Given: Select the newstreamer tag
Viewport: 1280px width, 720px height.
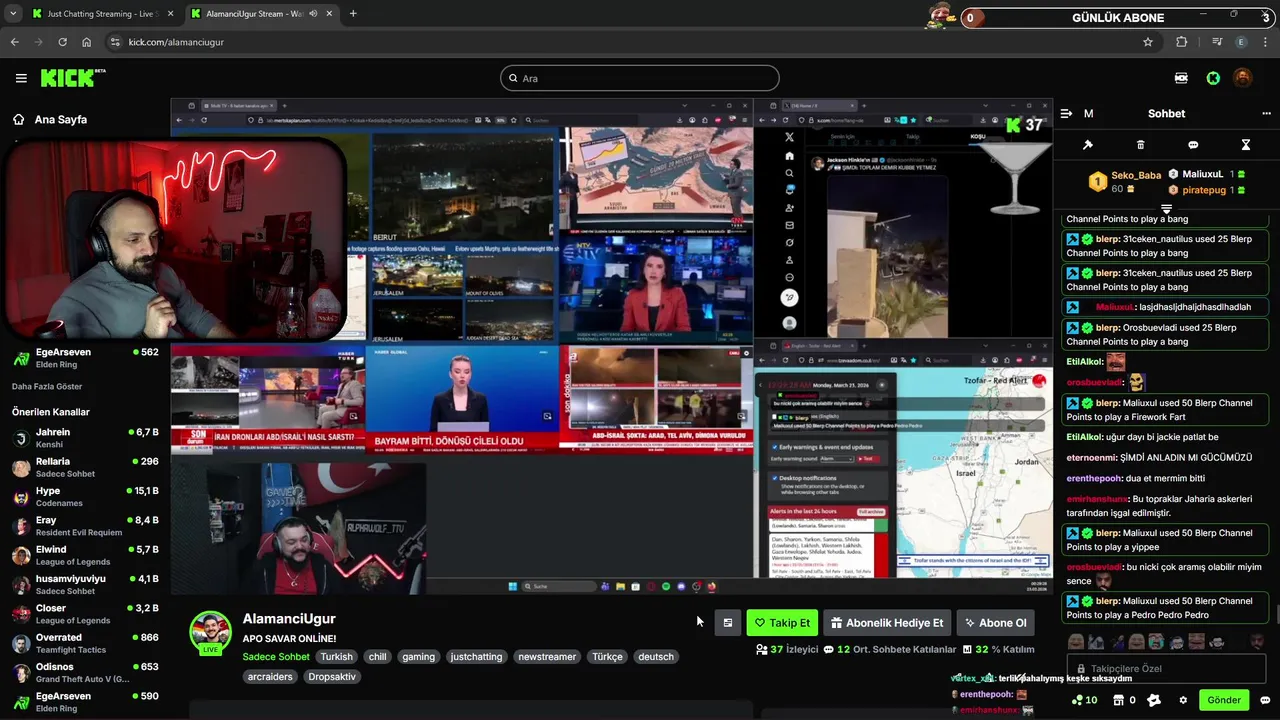Looking at the screenshot, I should pos(547,657).
